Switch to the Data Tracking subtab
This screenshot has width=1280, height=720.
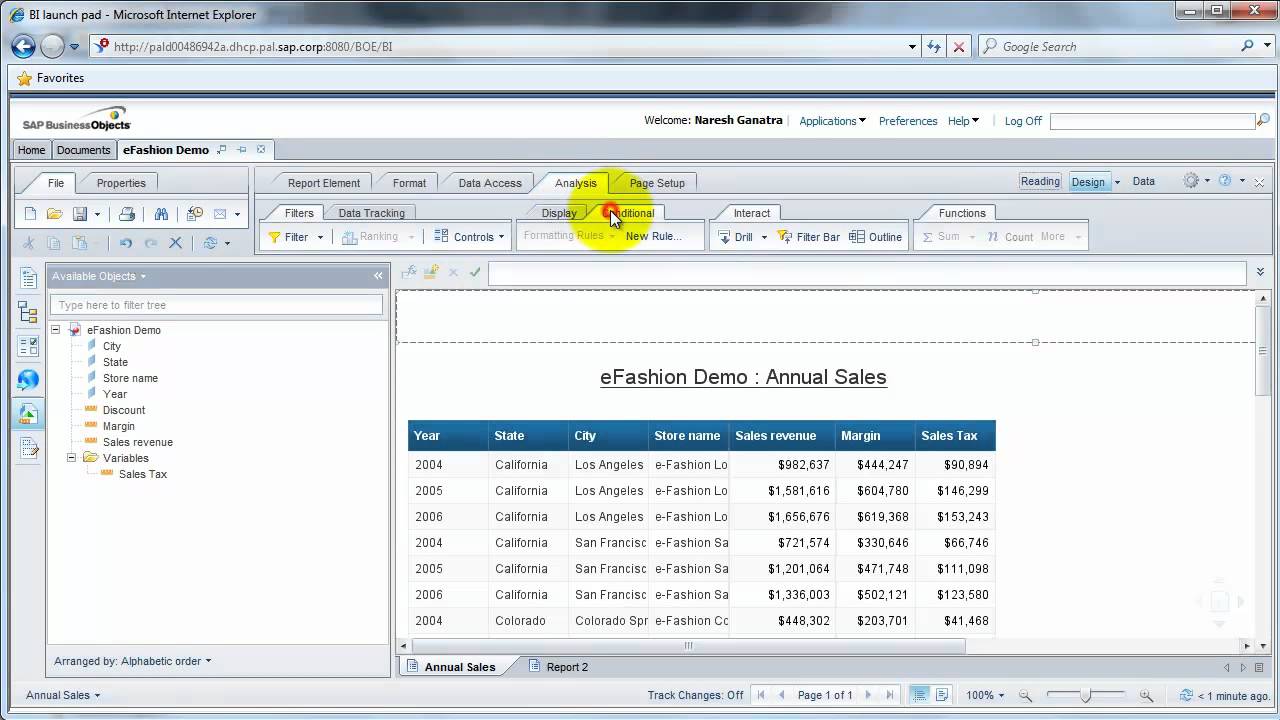pos(371,213)
